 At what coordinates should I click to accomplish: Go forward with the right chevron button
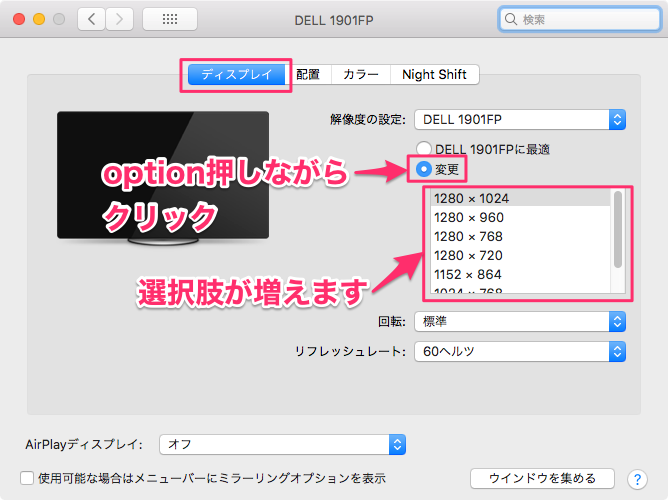119,19
